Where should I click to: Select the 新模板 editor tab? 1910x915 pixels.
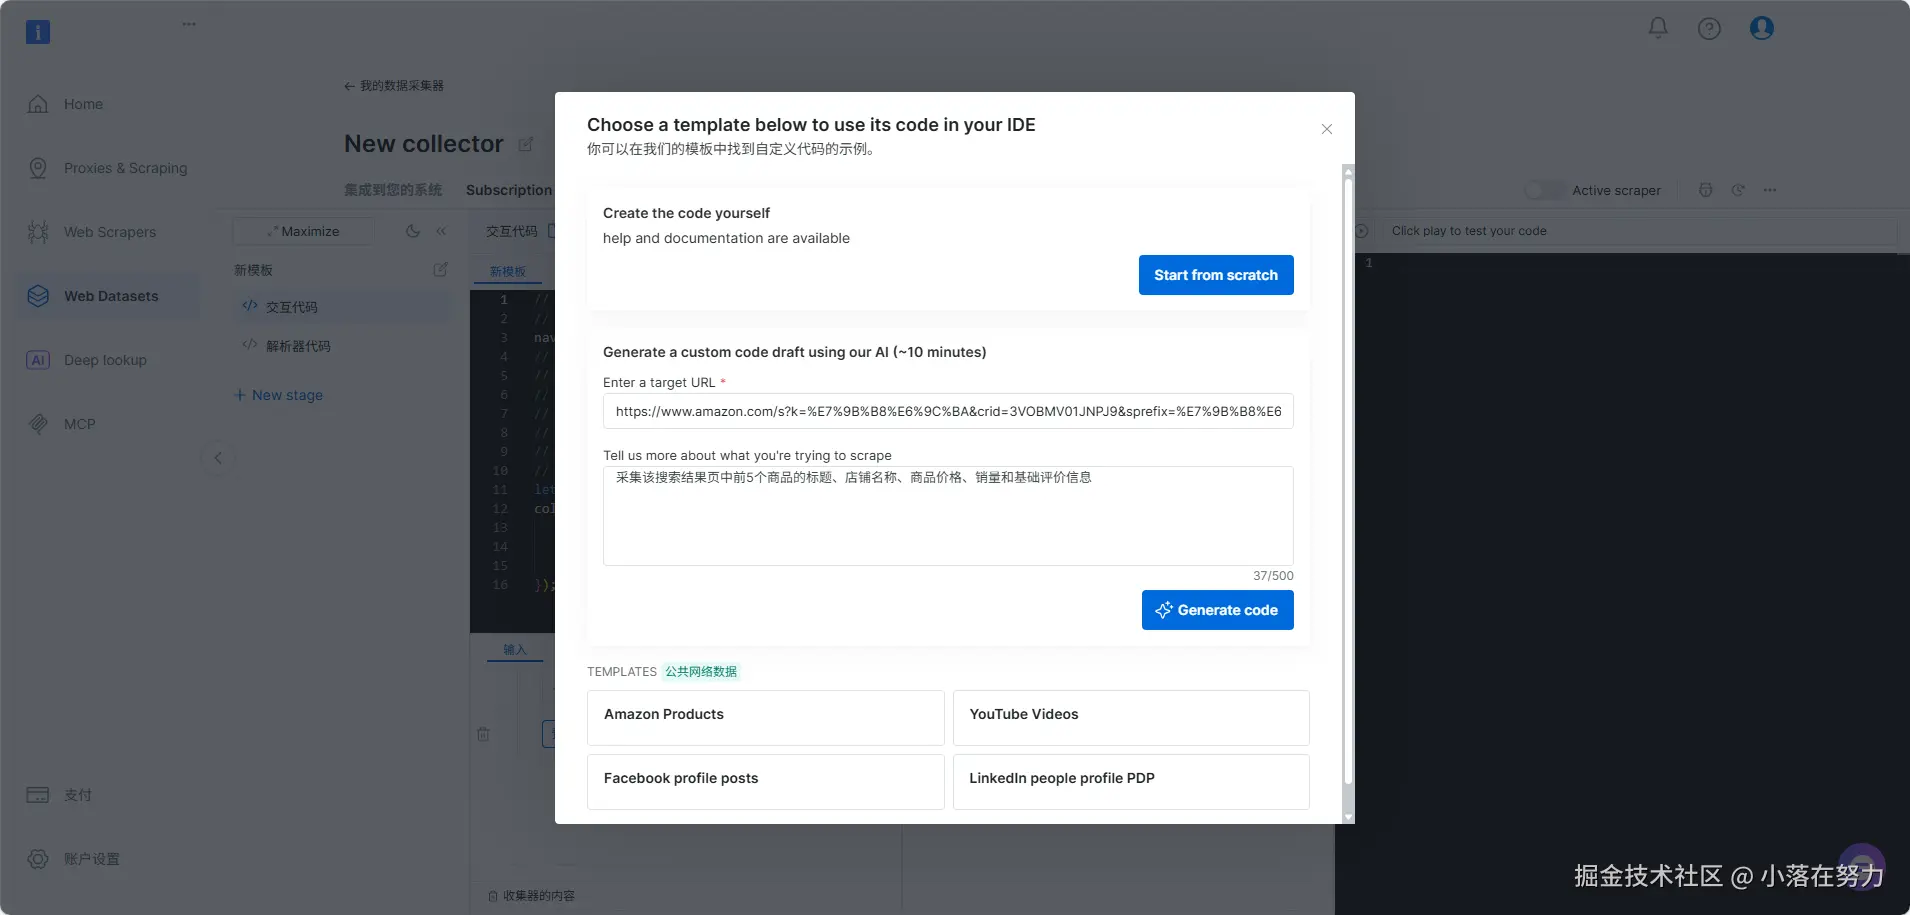pos(508,272)
